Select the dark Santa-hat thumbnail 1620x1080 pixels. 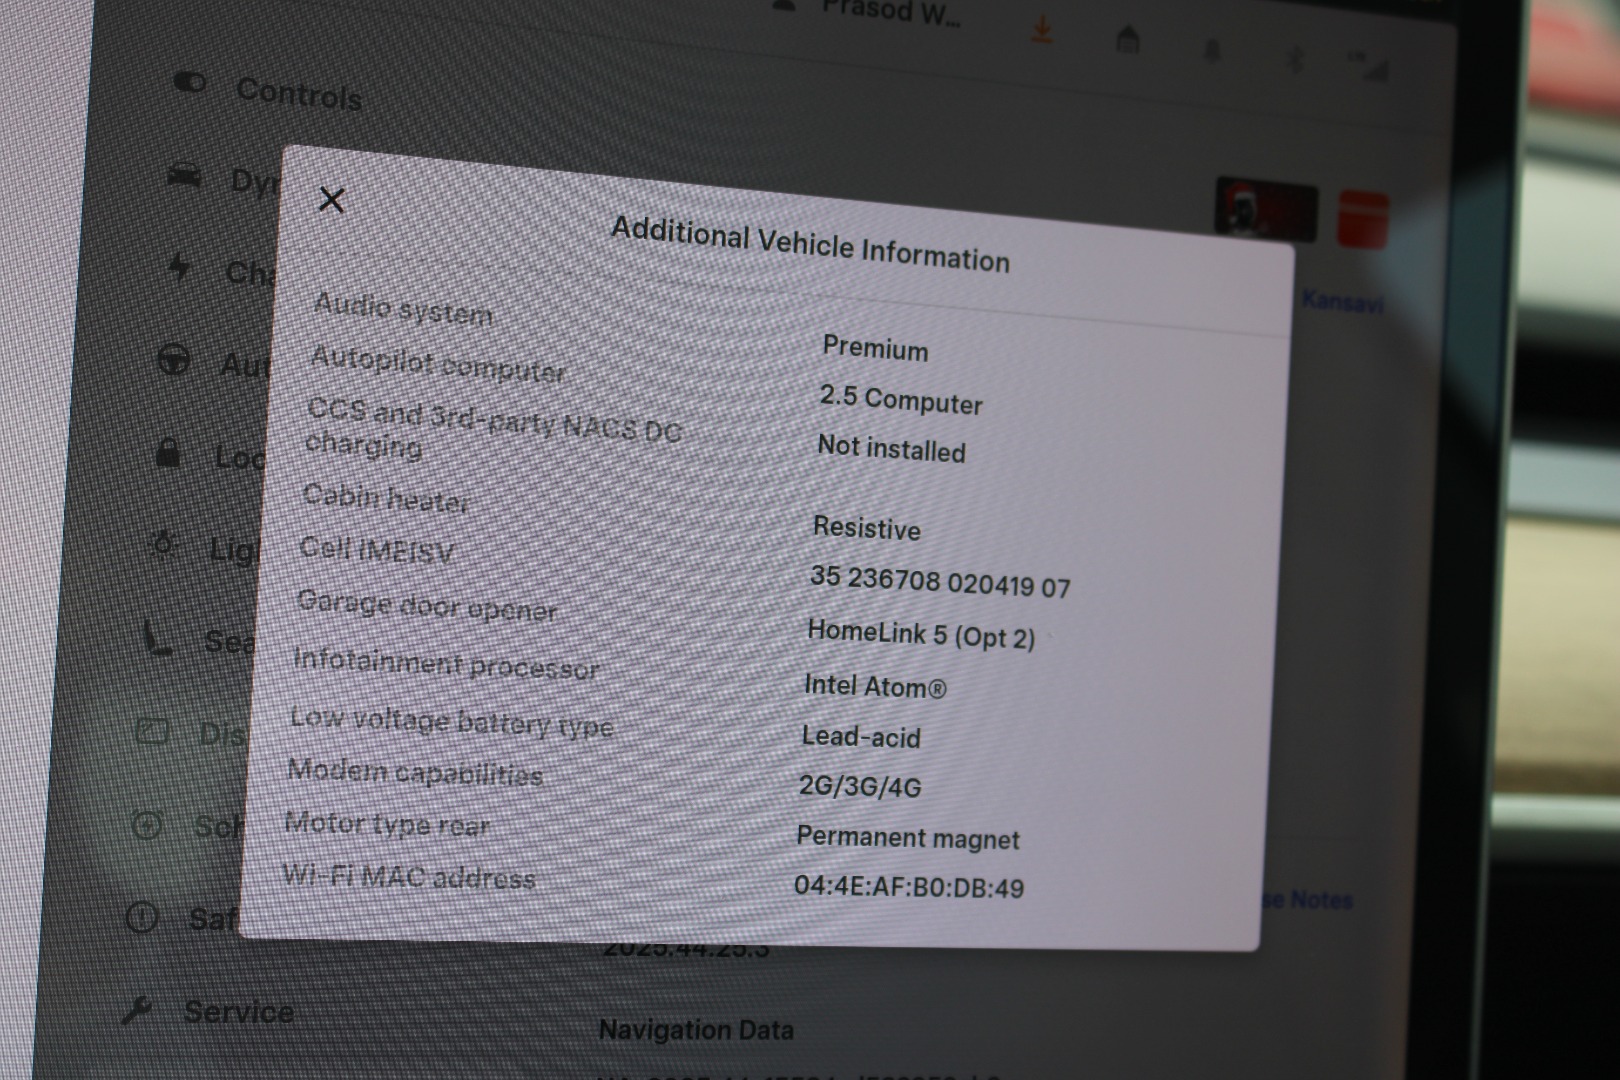[x=1265, y=209]
